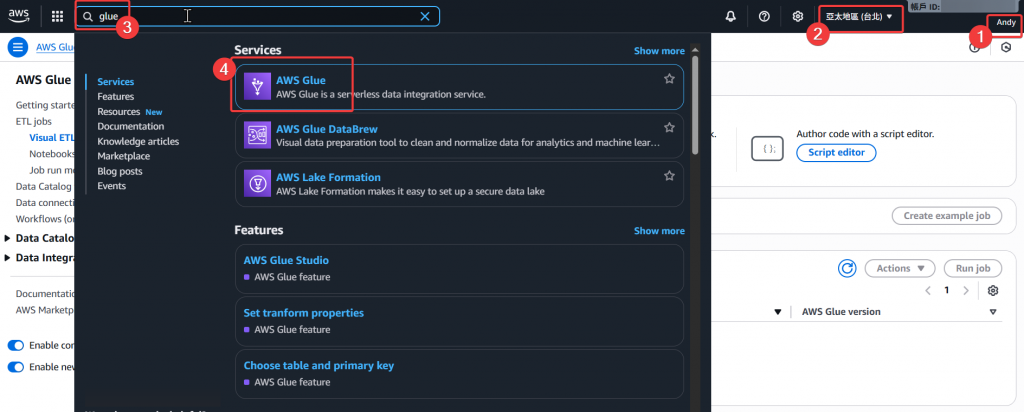Click the Script editor button
This screenshot has width=1024, height=412.
coord(836,152)
